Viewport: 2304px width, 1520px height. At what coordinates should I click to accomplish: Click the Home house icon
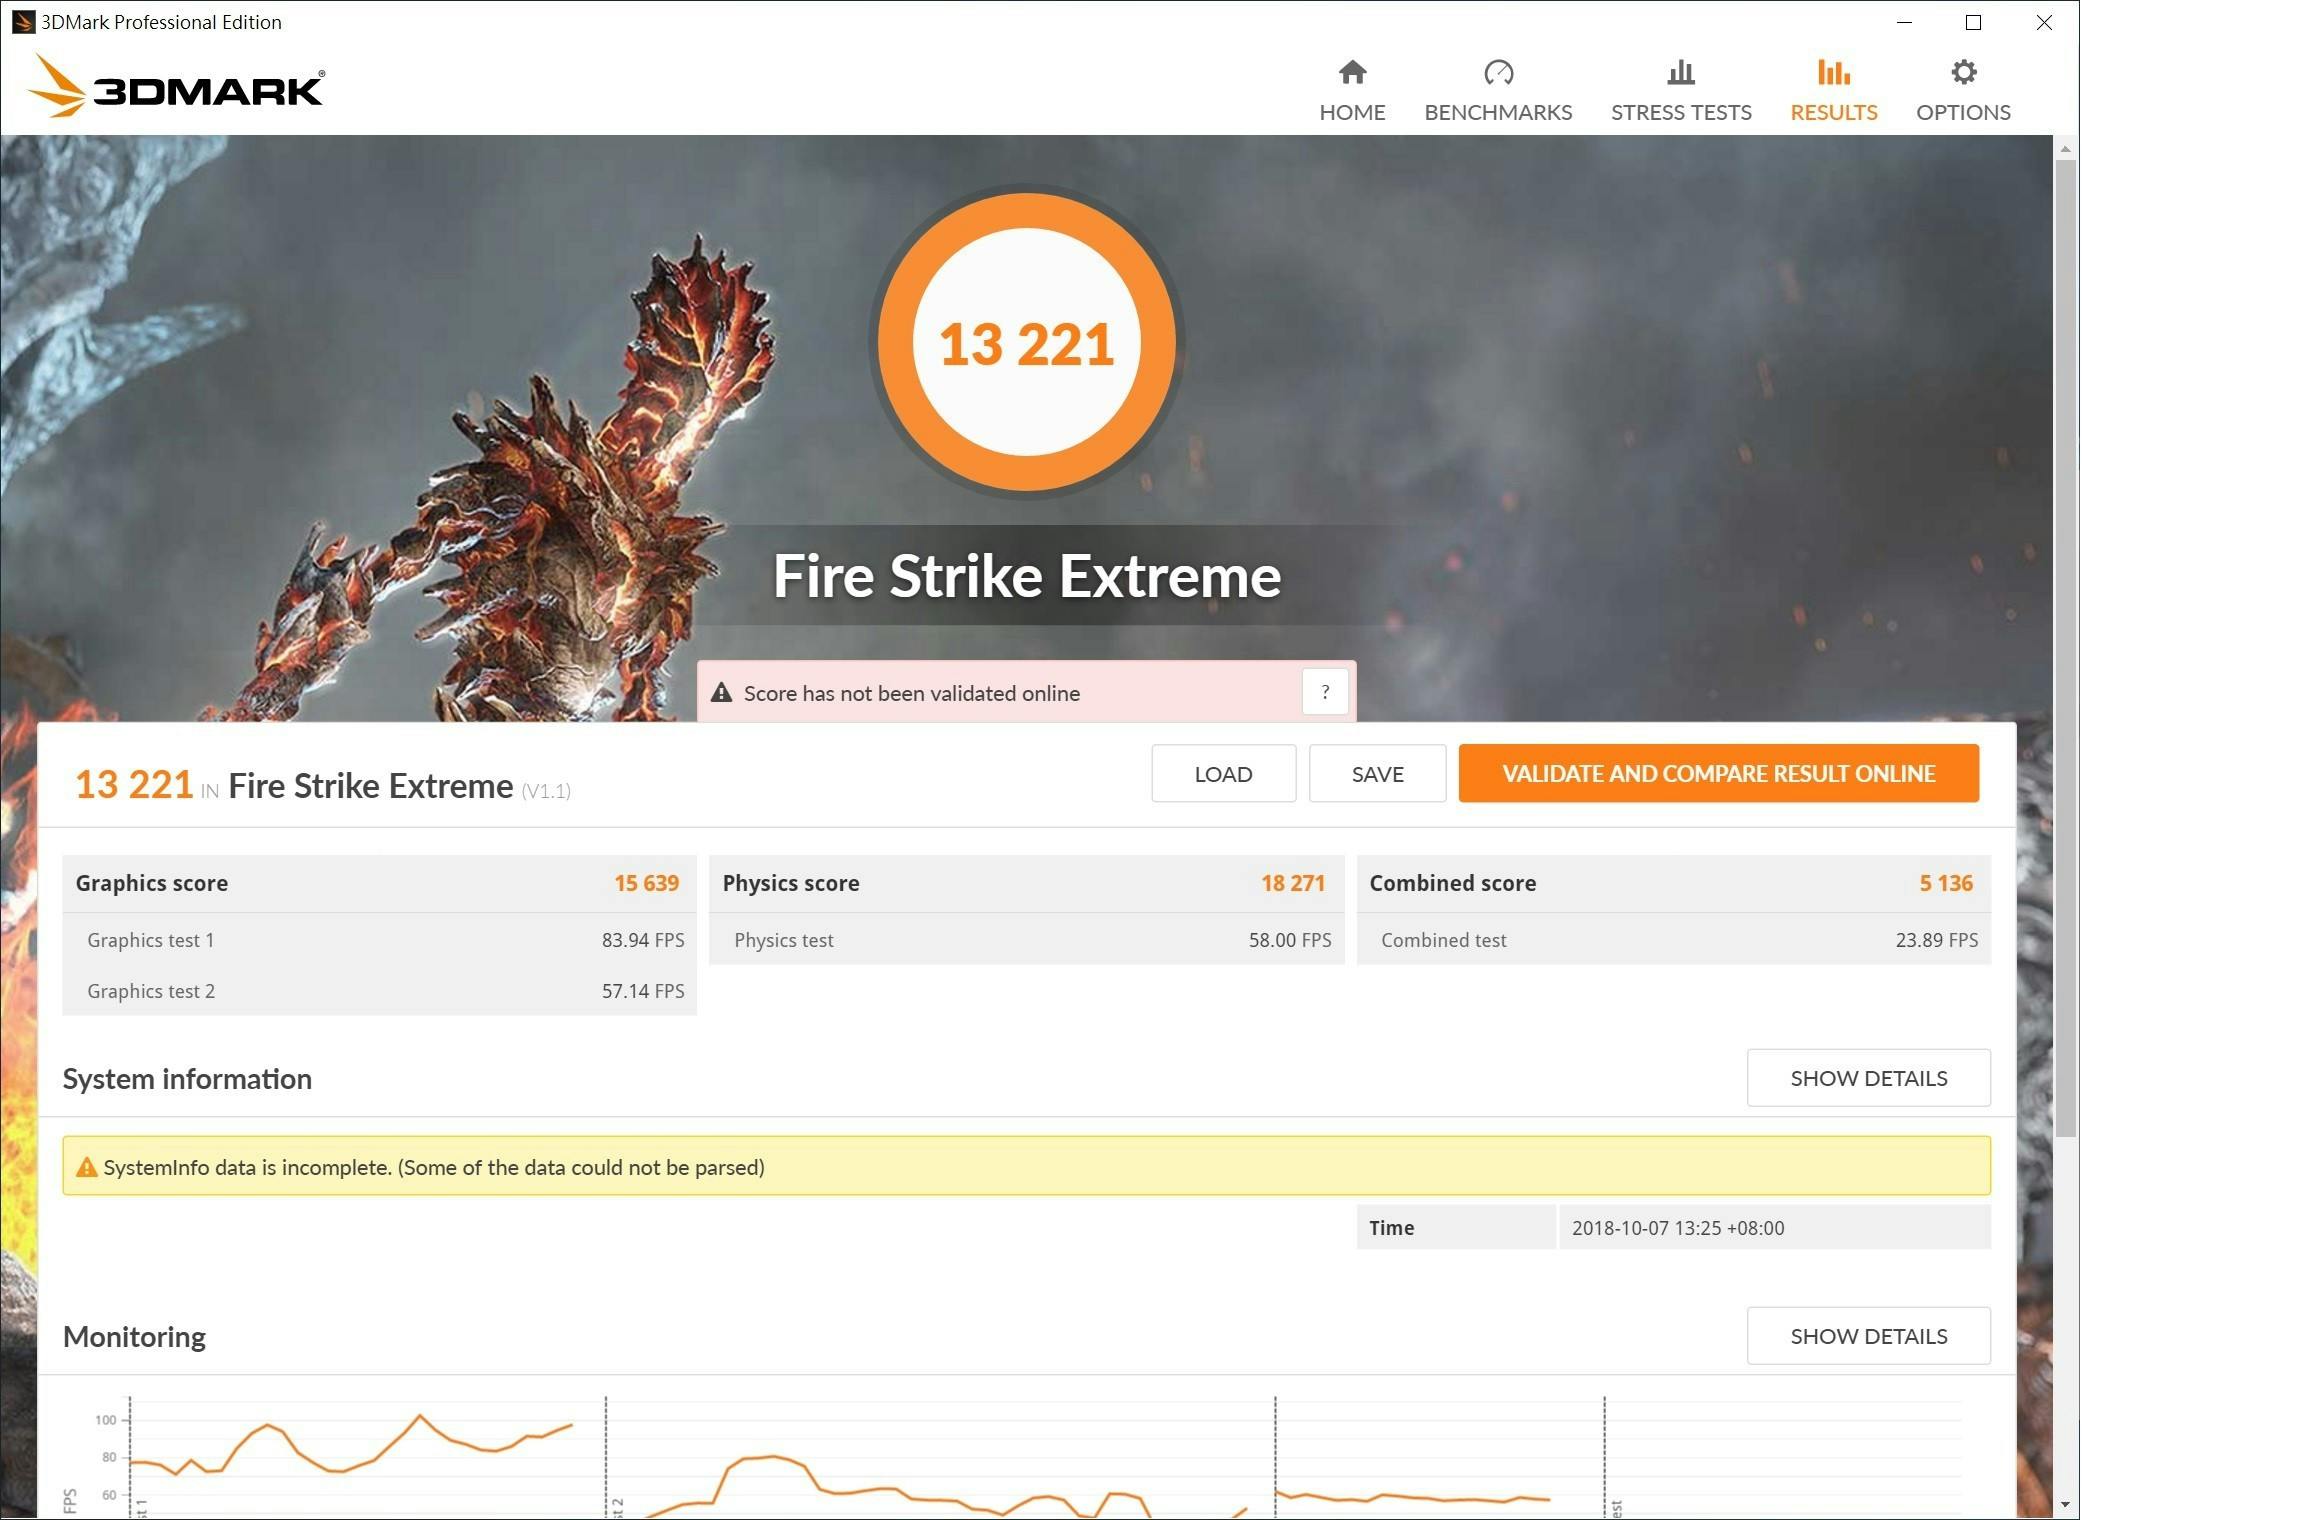pyautogui.click(x=1352, y=72)
